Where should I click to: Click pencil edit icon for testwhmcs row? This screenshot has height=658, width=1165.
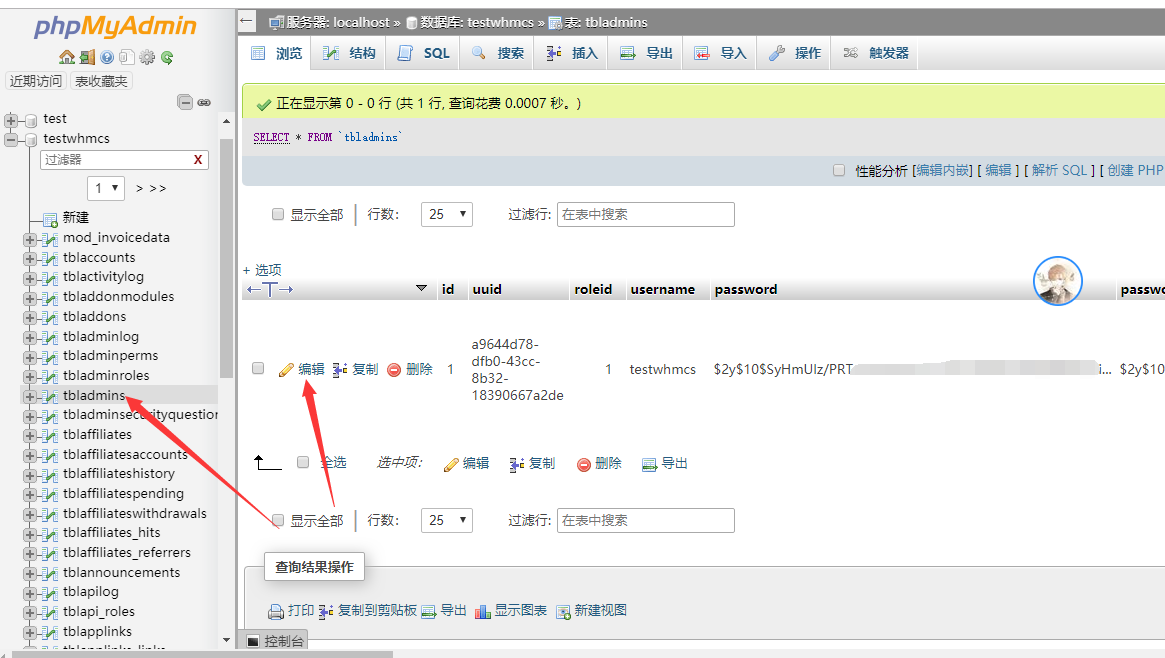[x=286, y=370]
